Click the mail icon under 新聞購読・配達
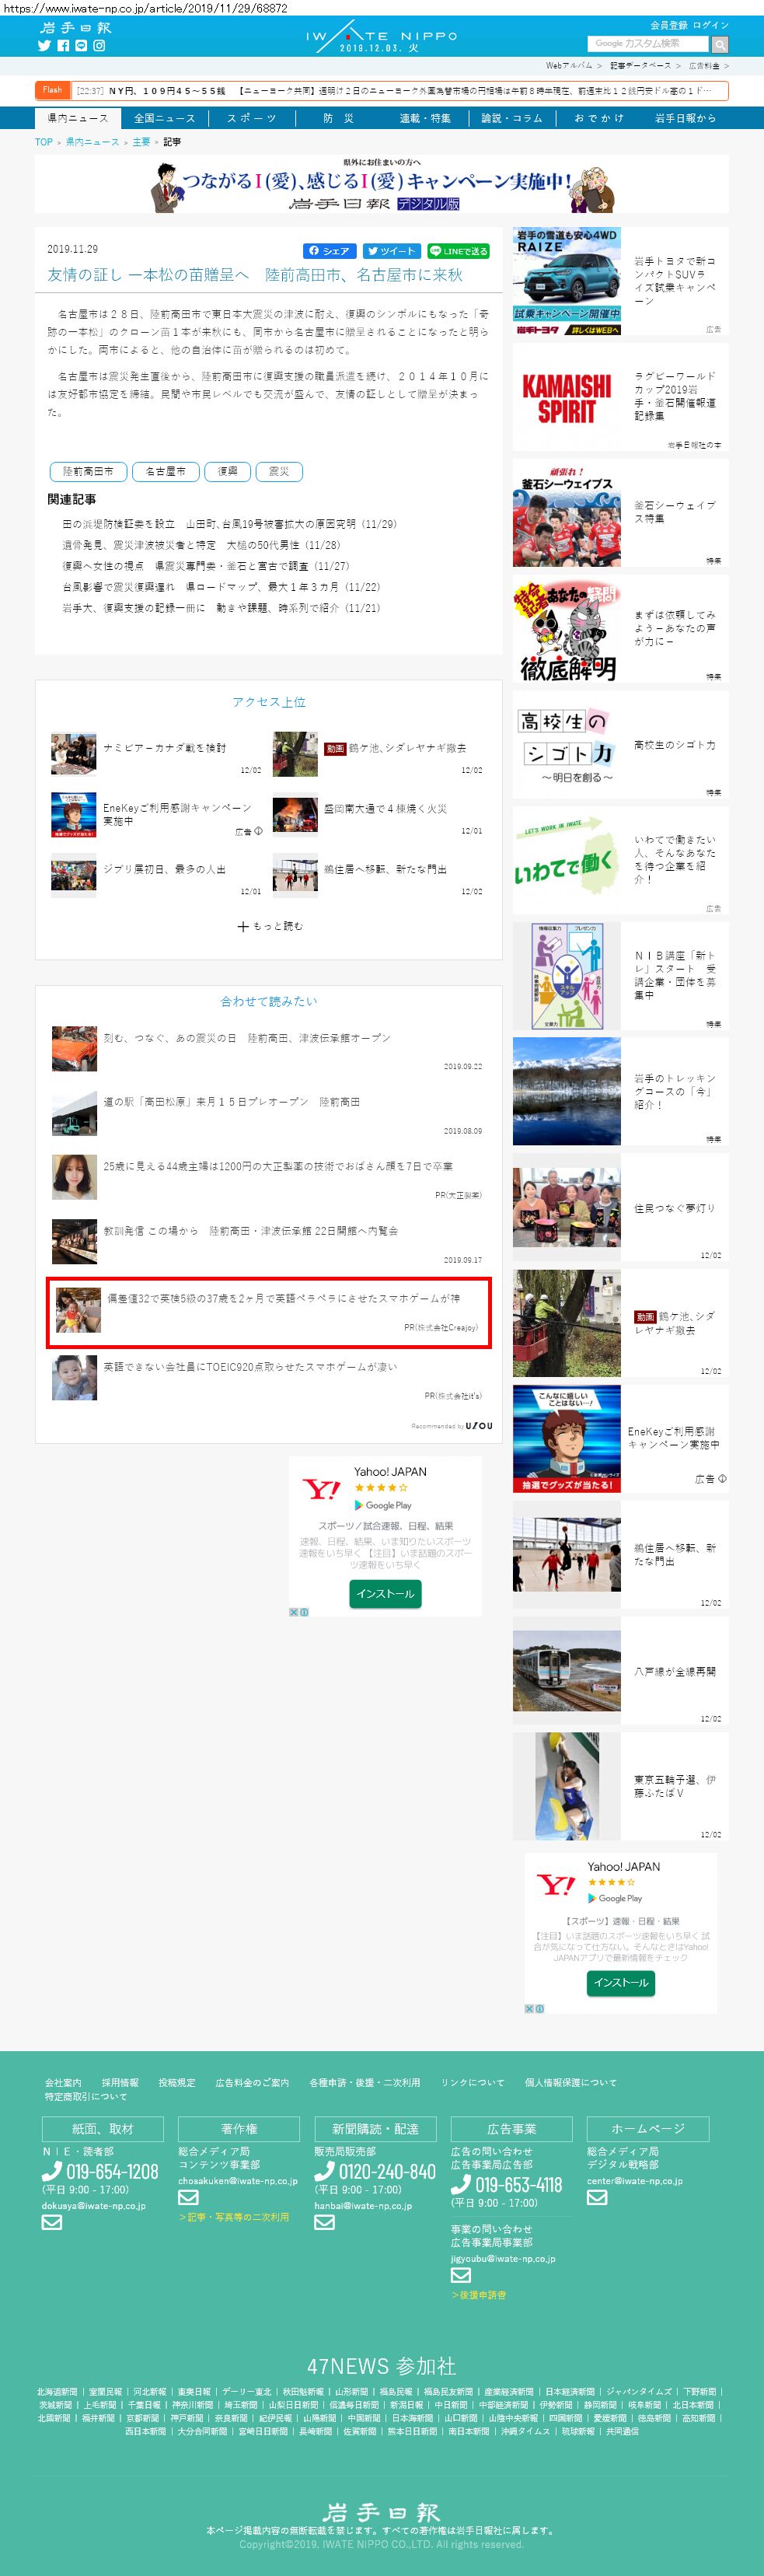The height and width of the screenshot is (2576, 764). pos(324,2222)
